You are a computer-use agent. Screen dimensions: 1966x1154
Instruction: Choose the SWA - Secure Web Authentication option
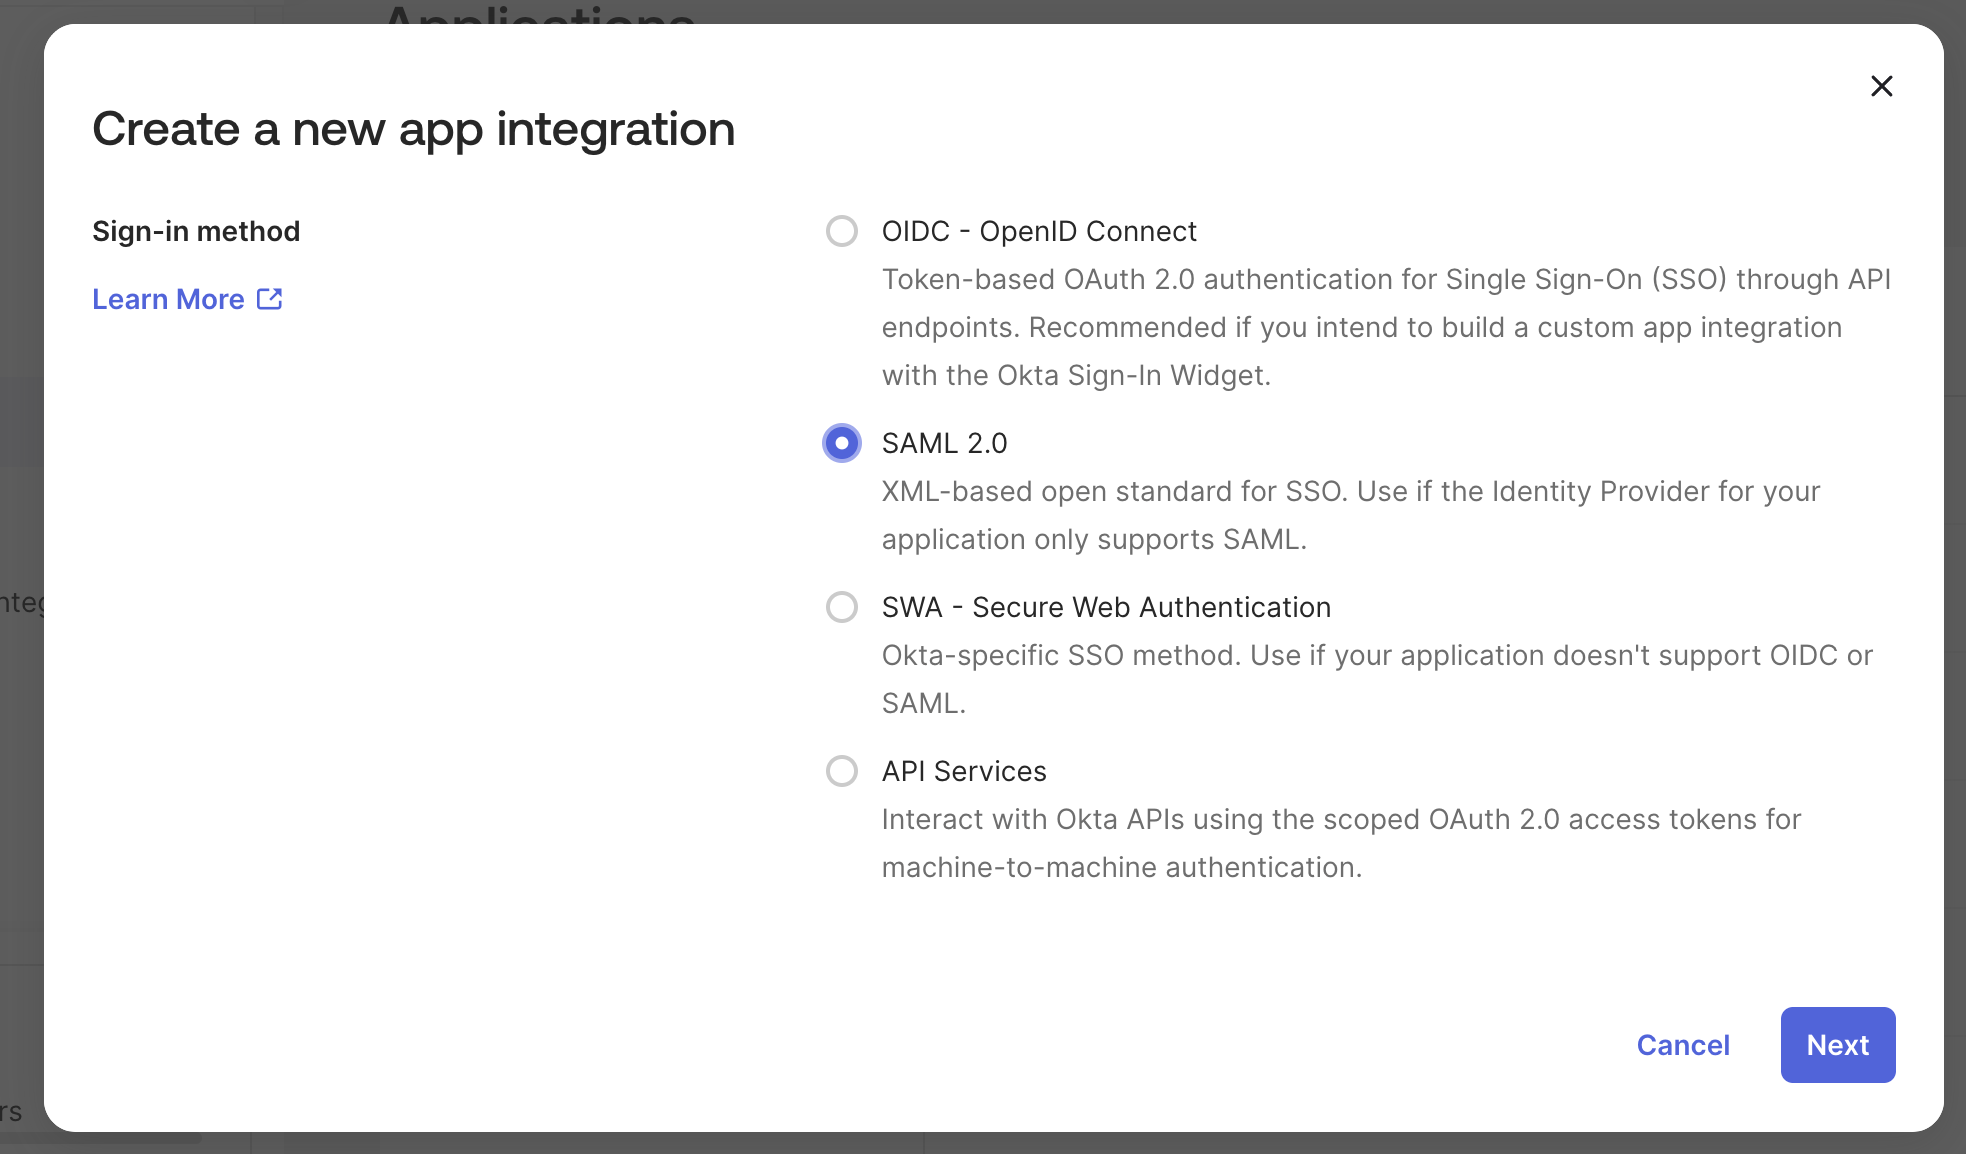(x=842, y=607)
